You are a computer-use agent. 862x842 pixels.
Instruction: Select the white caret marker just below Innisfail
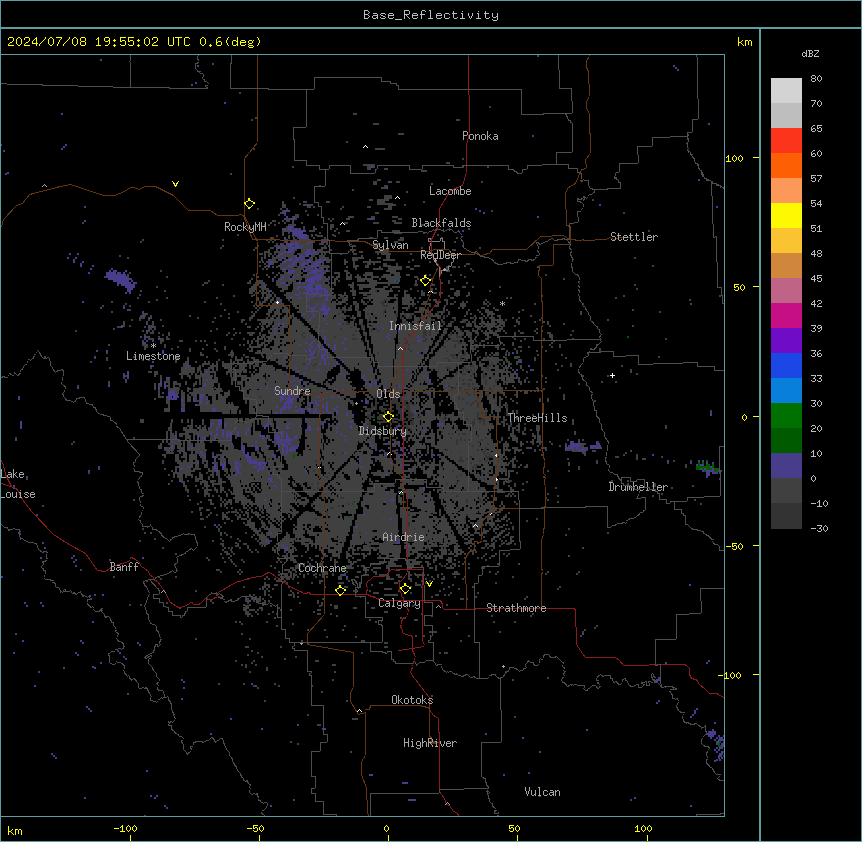coord(400,348)
